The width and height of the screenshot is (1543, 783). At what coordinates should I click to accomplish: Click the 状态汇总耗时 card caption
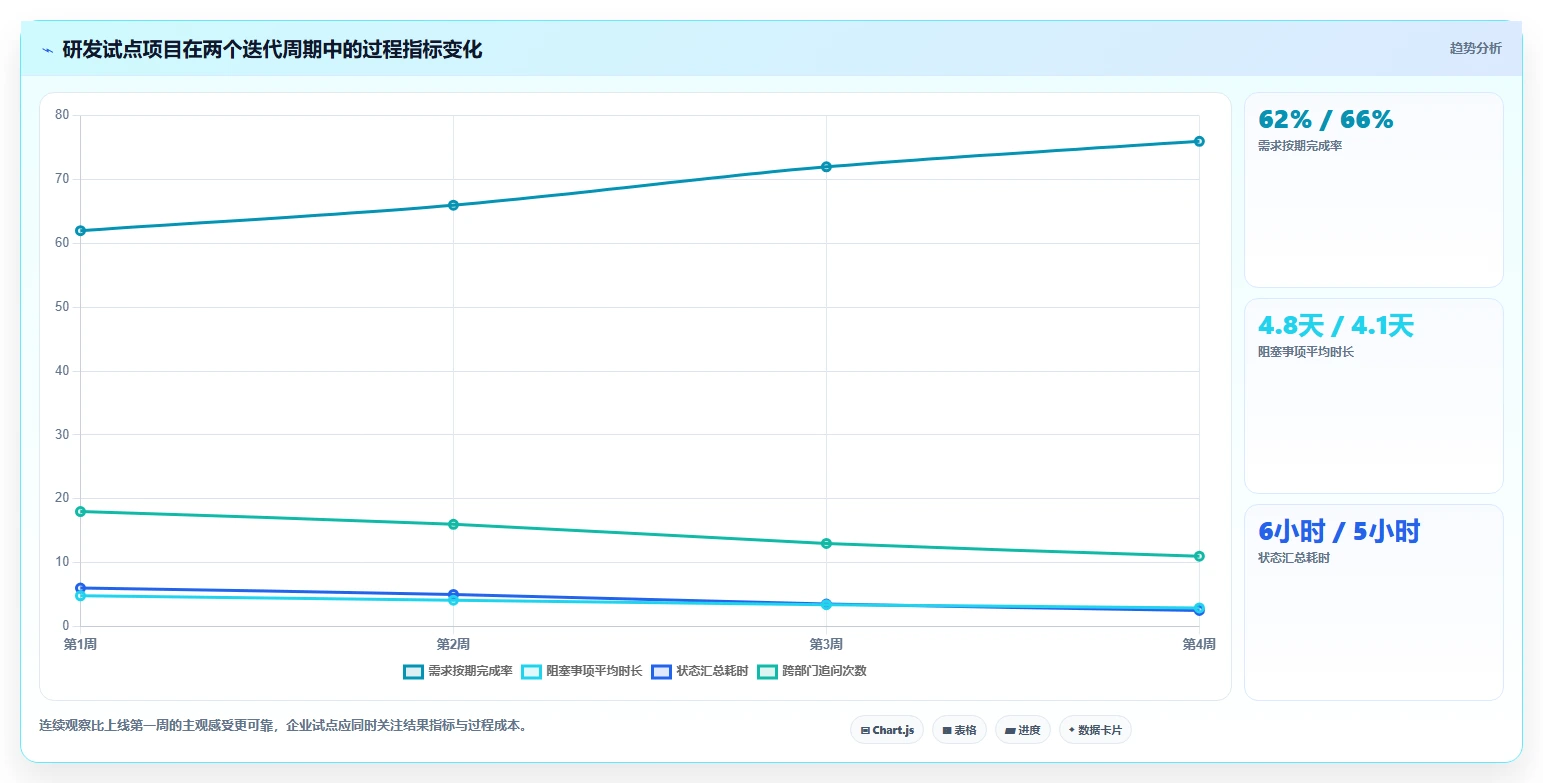[x=1294, y=558]
